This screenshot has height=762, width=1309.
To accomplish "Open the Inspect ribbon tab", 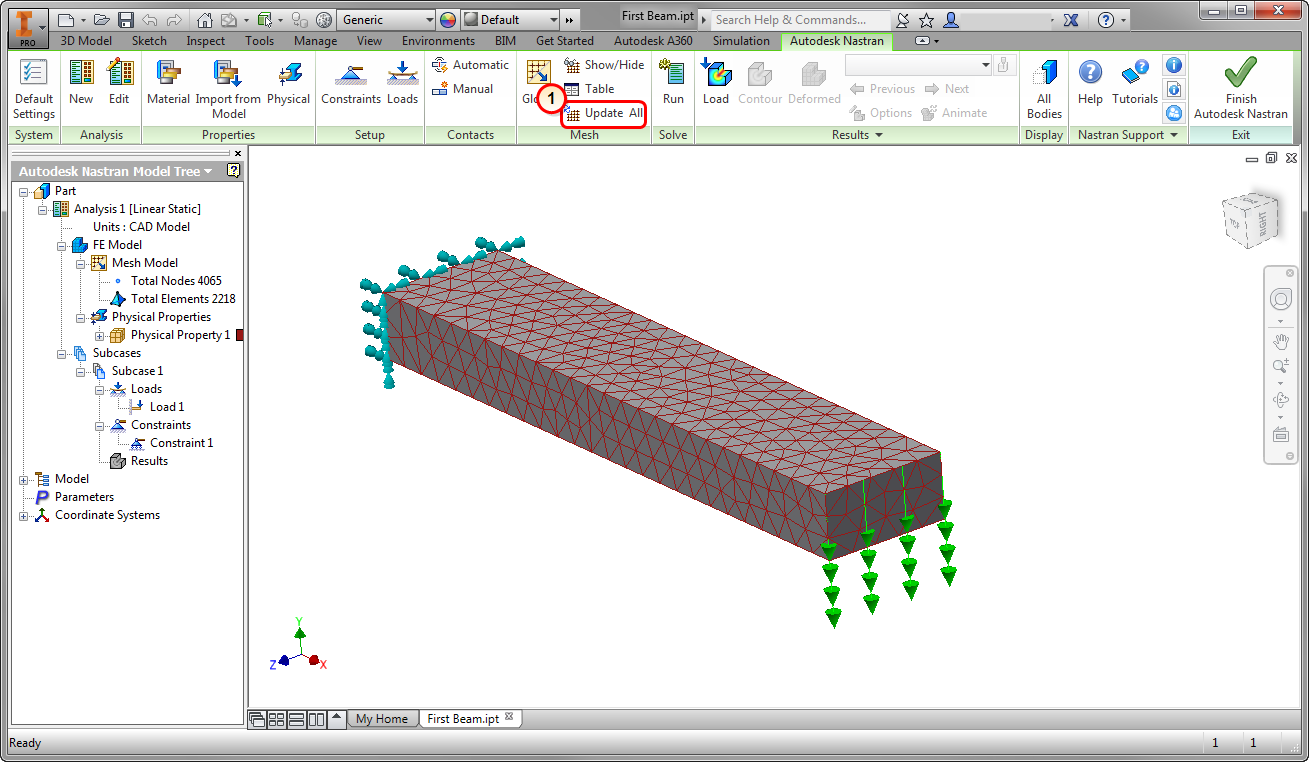I will (206, 41).
